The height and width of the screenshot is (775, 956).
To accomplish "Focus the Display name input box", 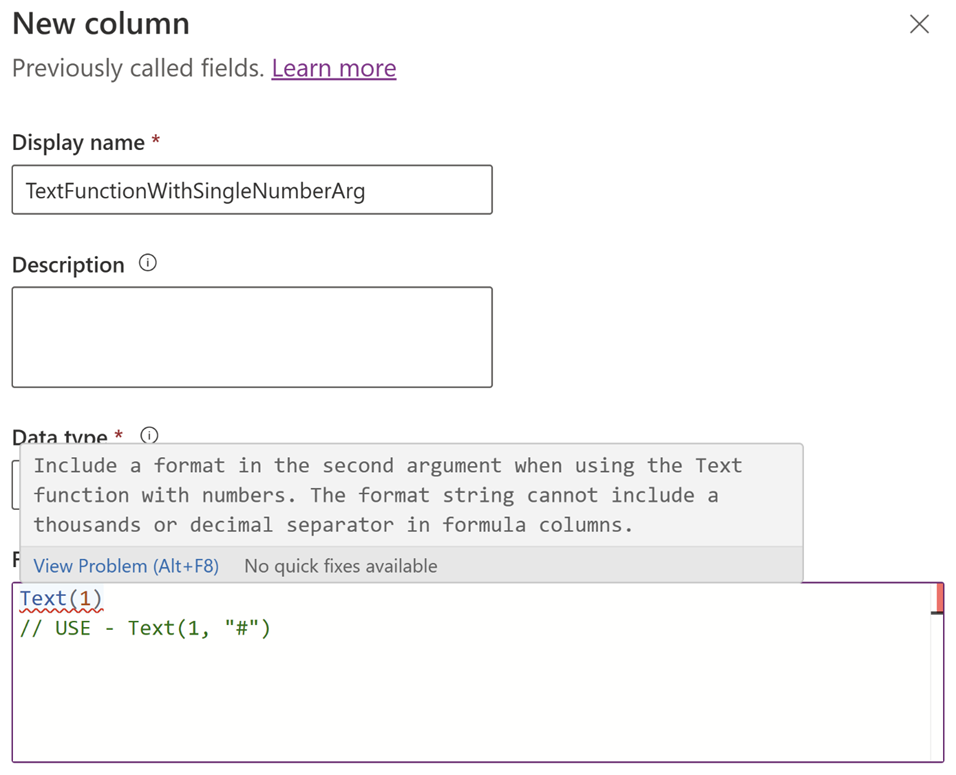I will tap(250, 189).
